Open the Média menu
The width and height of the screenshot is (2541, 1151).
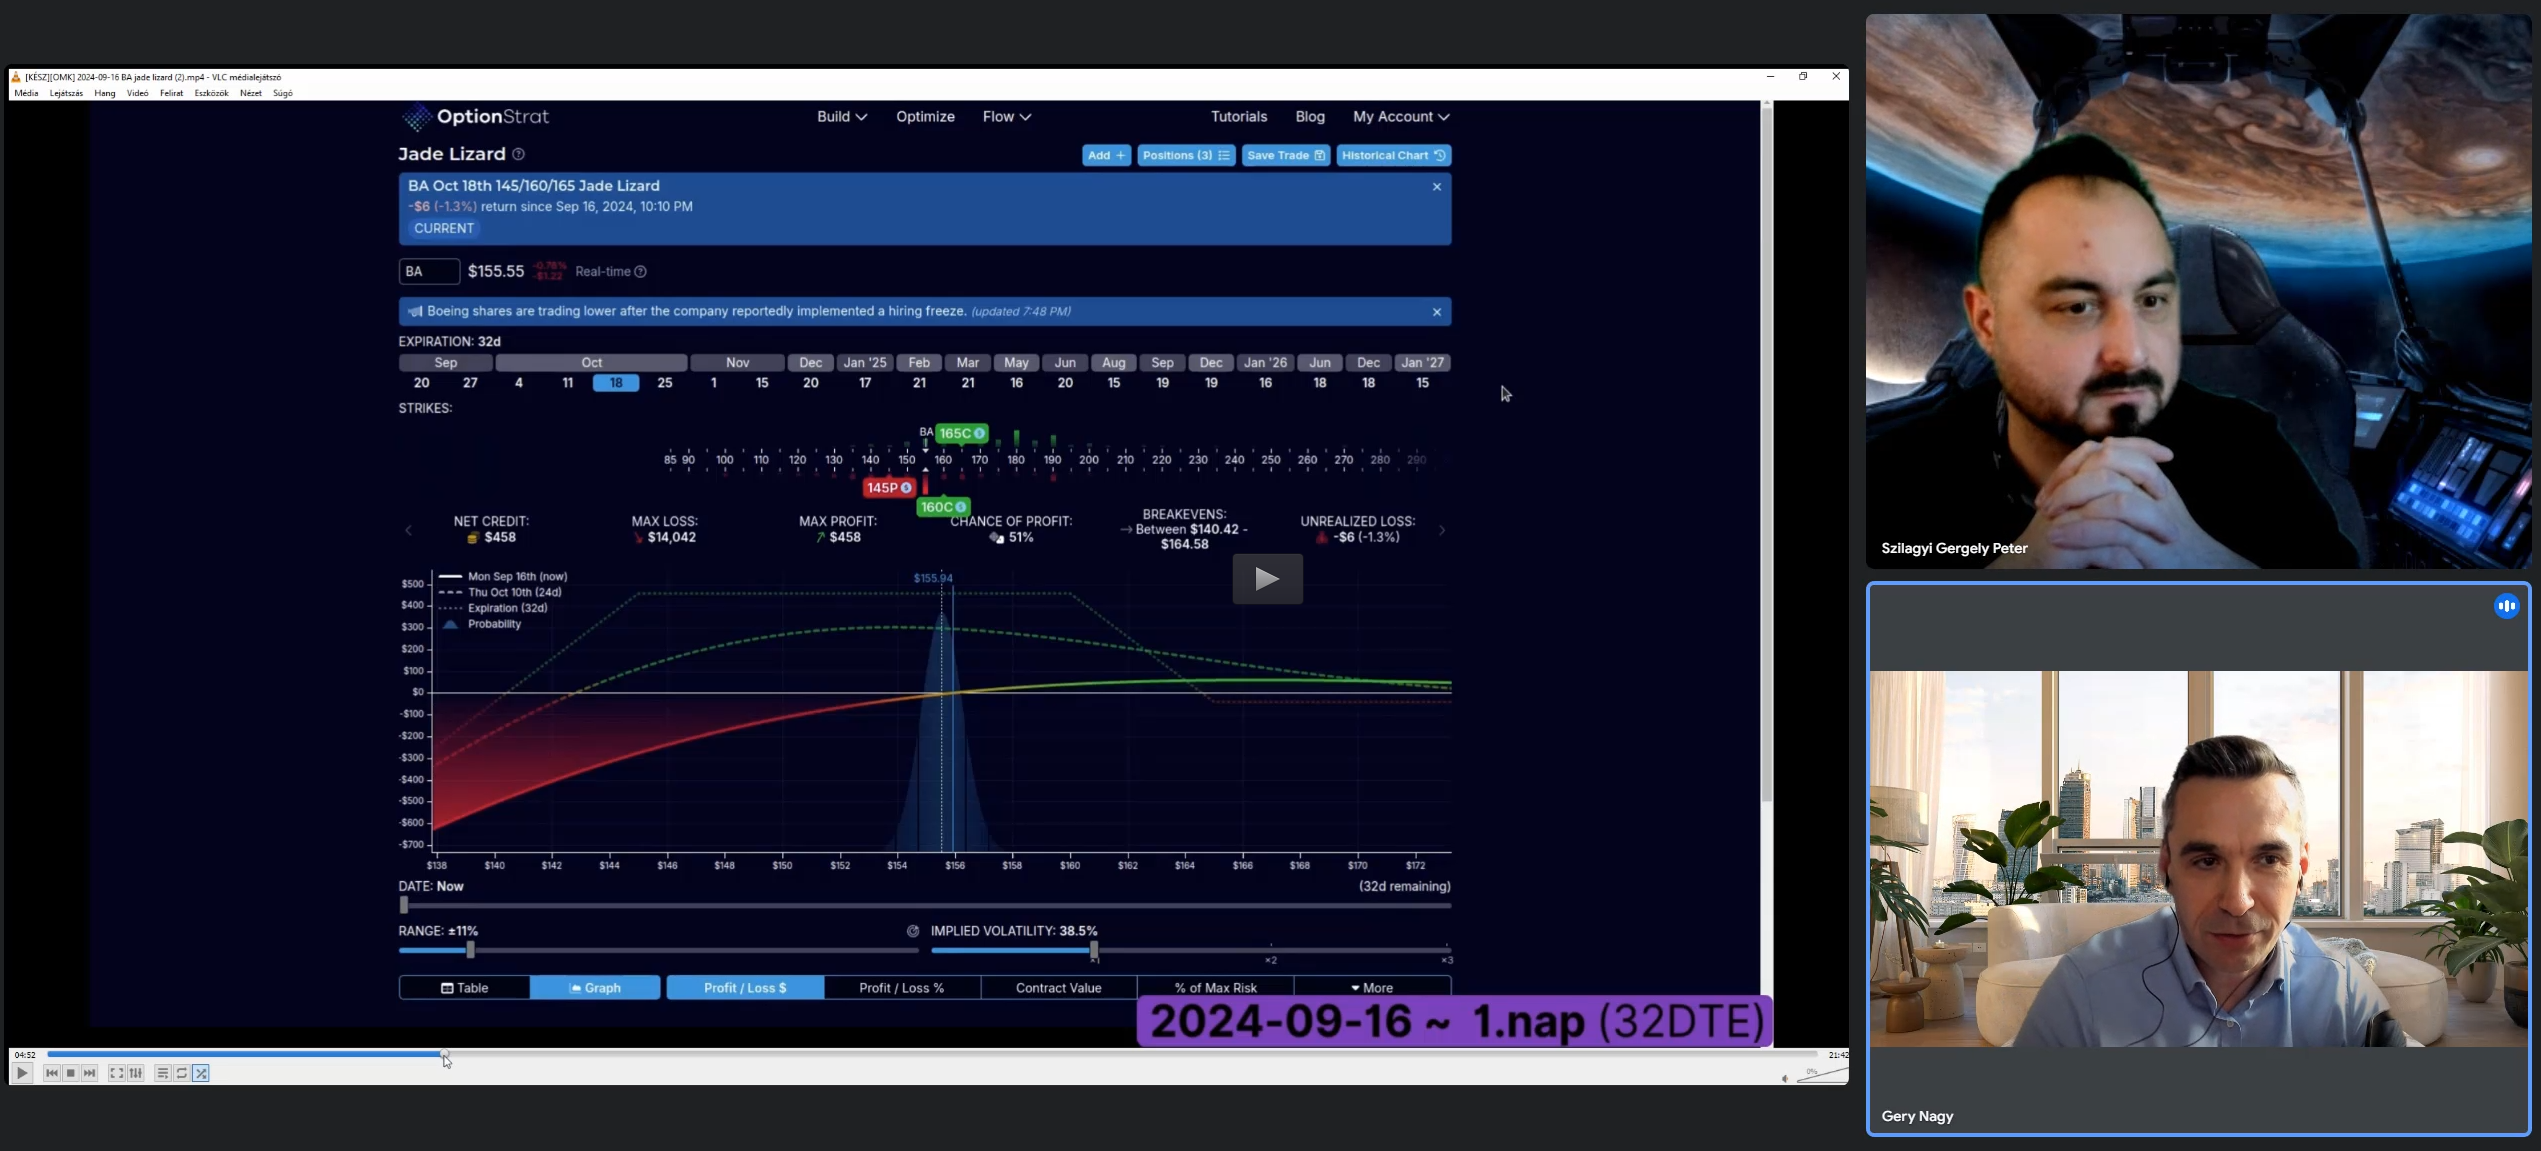coord(26,93)
